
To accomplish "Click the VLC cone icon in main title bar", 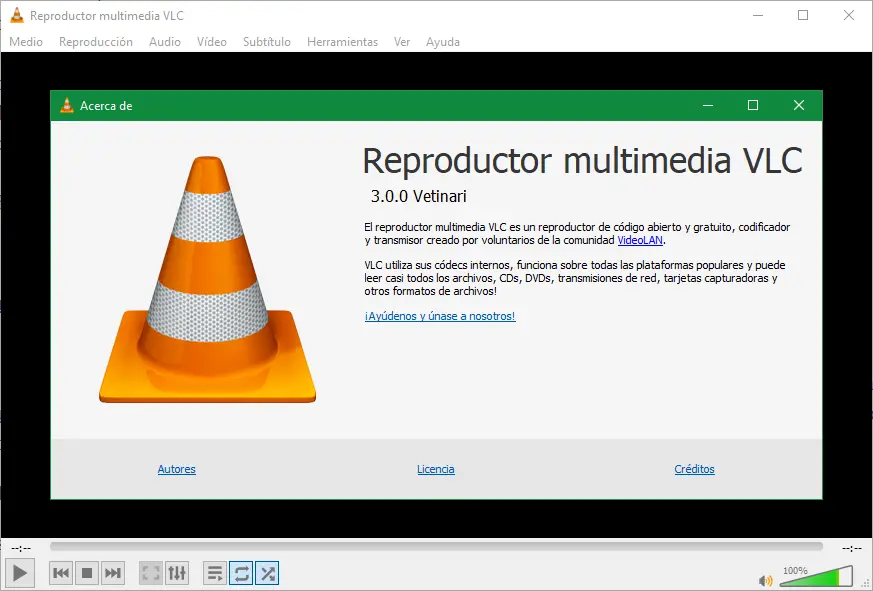I will pyautogui.click(x=17, y=15).
